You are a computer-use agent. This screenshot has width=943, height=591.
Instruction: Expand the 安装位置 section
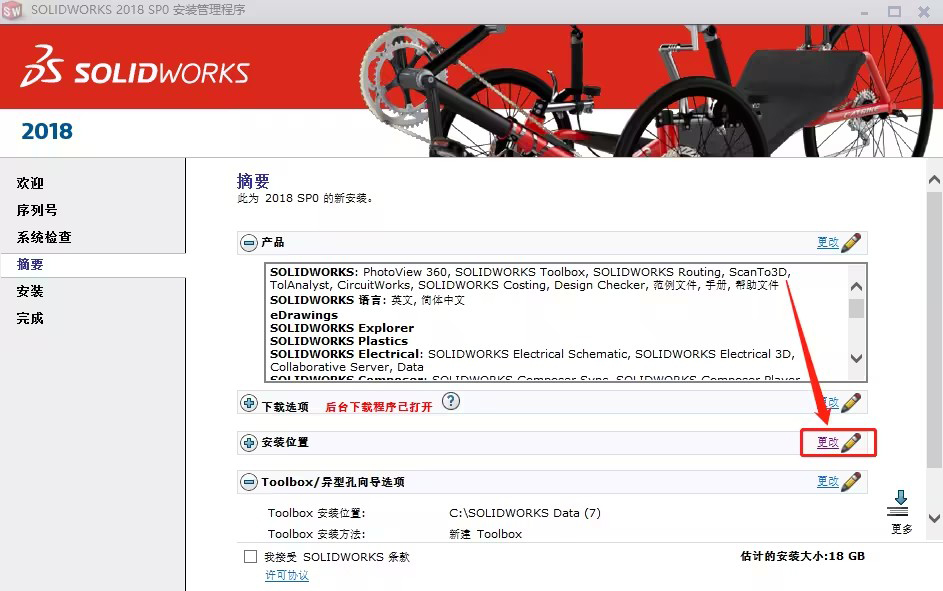point(248,443)
